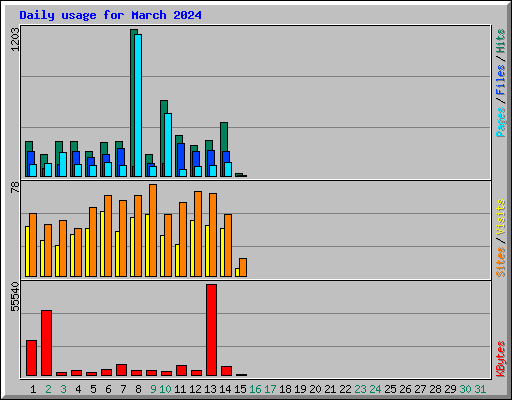Click day 6 on the x-axis
The width and height of the screenshot is (512, 400).
[108, 389]
